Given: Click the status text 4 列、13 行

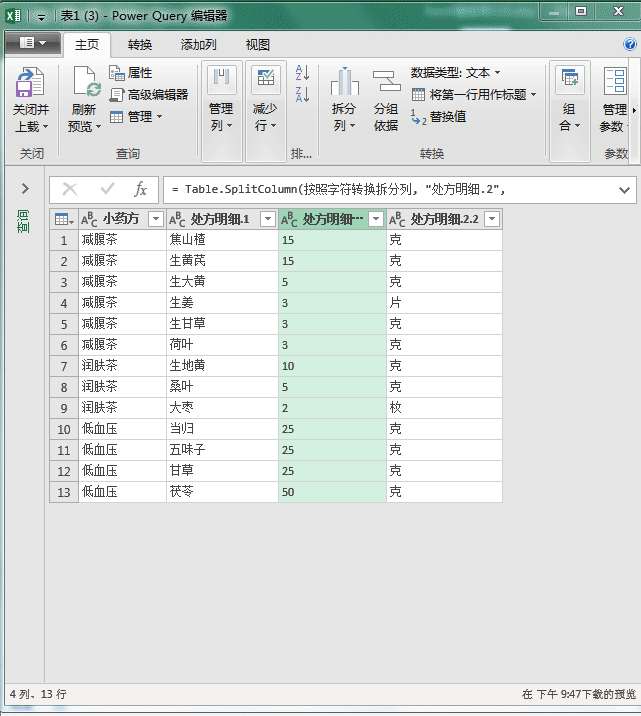Looking at the screenshot, I should (38, 694).
